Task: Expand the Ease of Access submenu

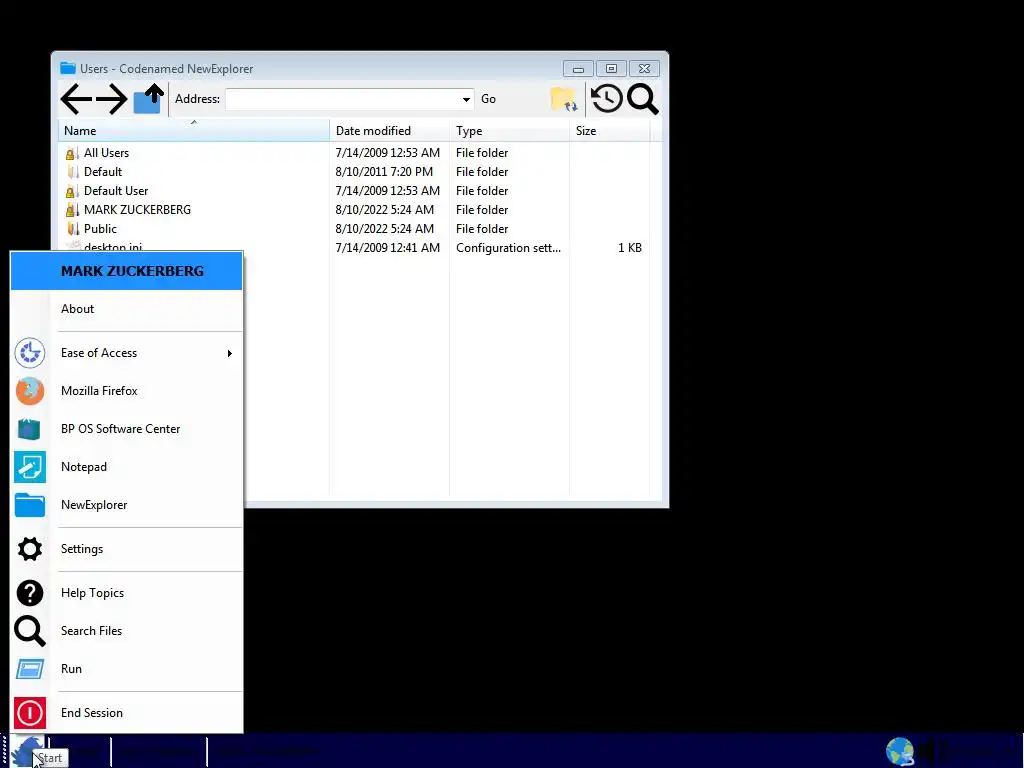Action: (x=127, y=353)
